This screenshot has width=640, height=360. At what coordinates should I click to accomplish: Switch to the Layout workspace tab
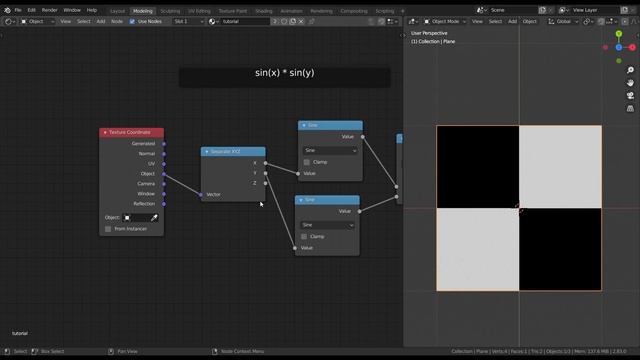click(118, 11)
